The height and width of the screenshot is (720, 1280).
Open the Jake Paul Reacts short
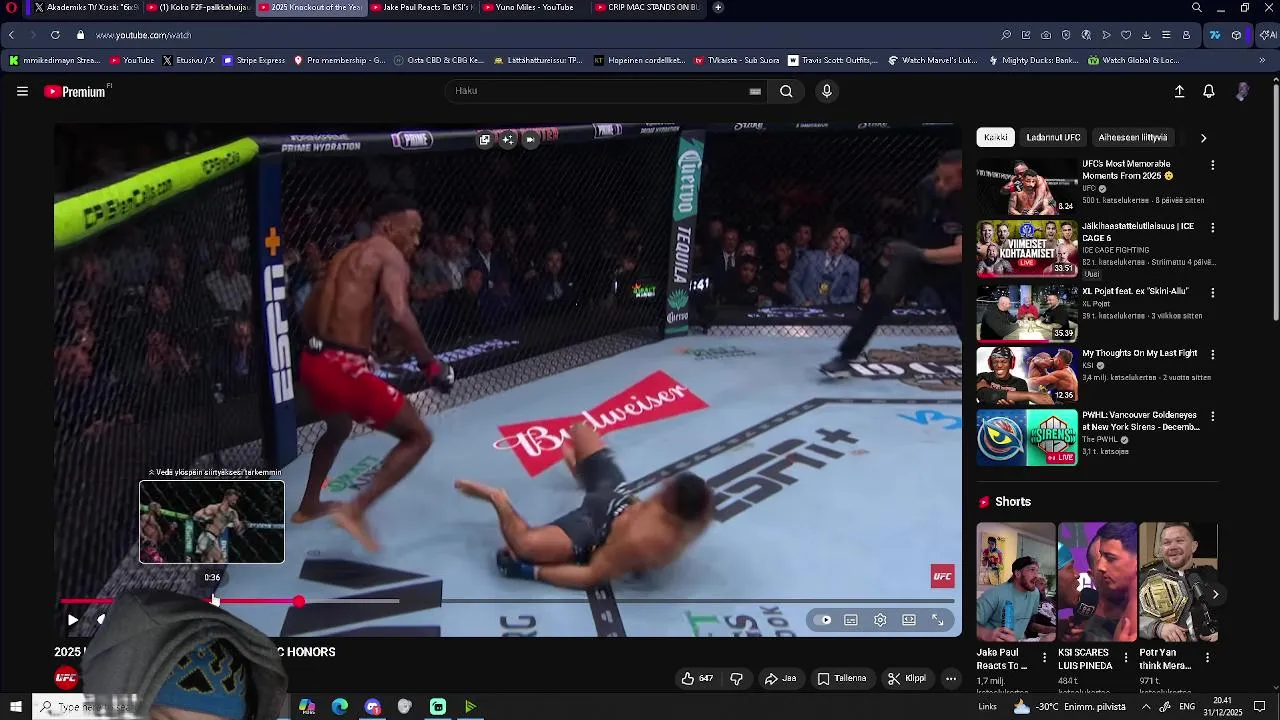1016,582
